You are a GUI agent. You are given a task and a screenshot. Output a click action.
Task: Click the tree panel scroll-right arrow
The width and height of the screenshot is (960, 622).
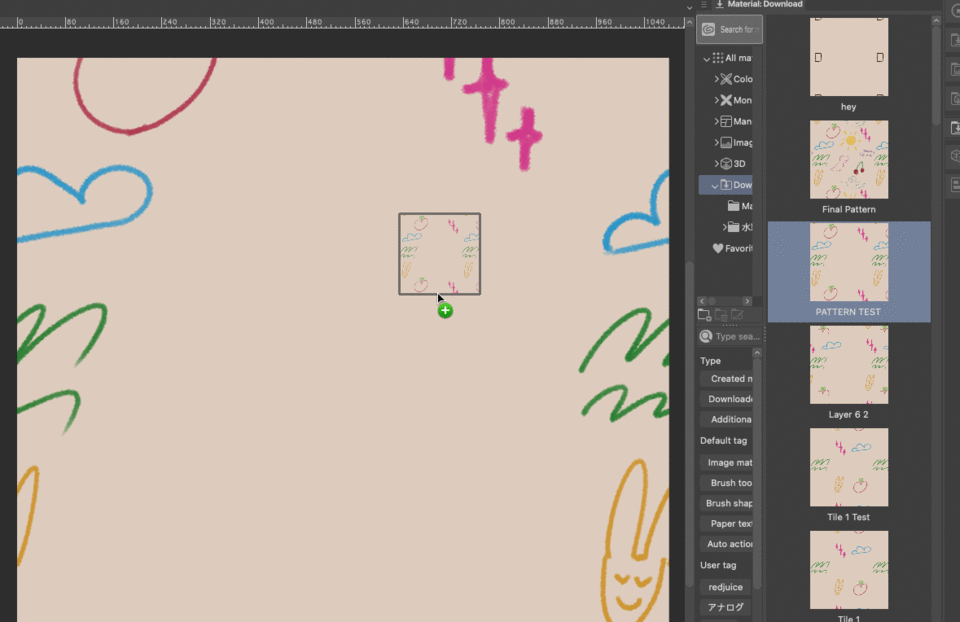coord(747,301)
